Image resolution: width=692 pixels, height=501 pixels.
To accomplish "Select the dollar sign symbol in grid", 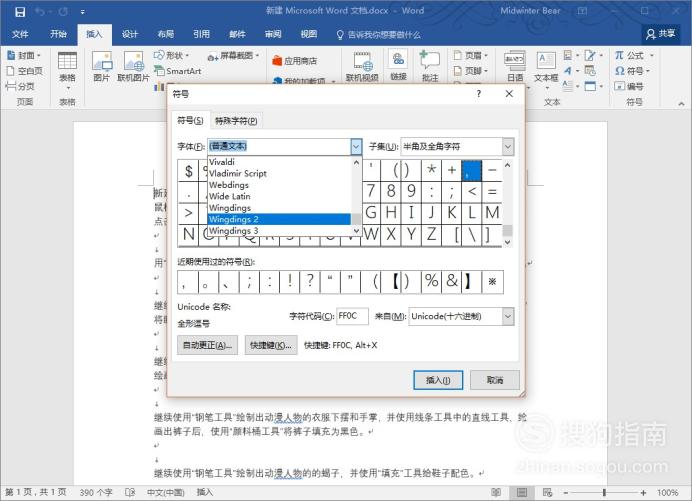I will (x=188, y=170).
